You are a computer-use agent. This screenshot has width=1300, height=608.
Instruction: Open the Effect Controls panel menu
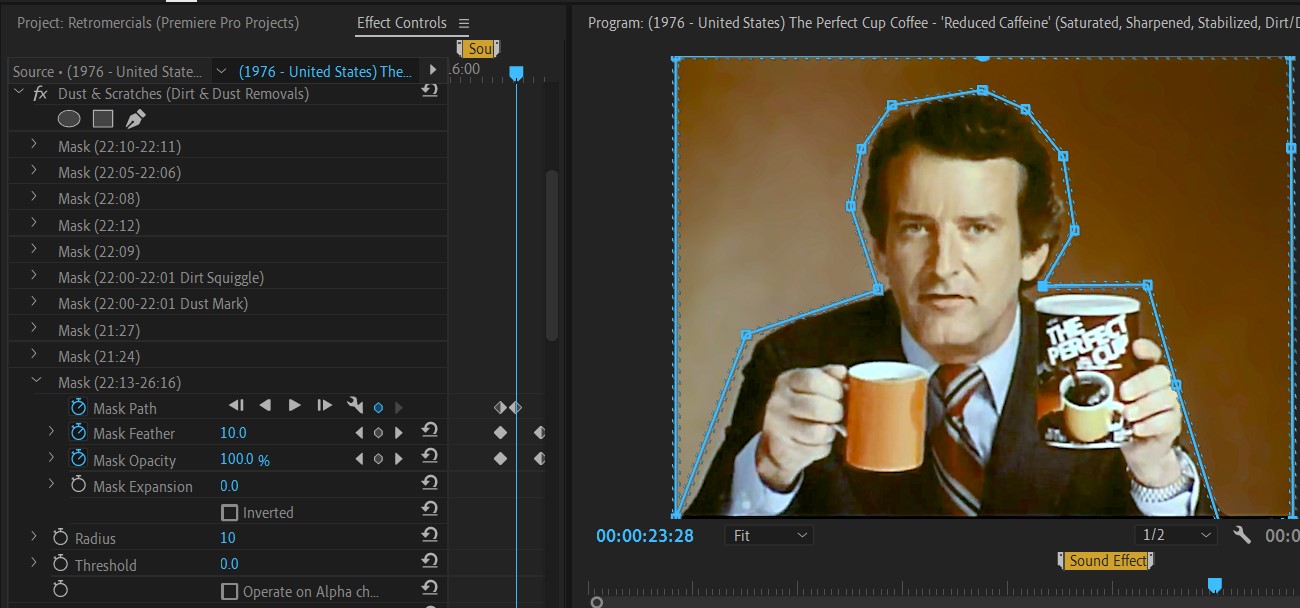[x=464, y=23]
